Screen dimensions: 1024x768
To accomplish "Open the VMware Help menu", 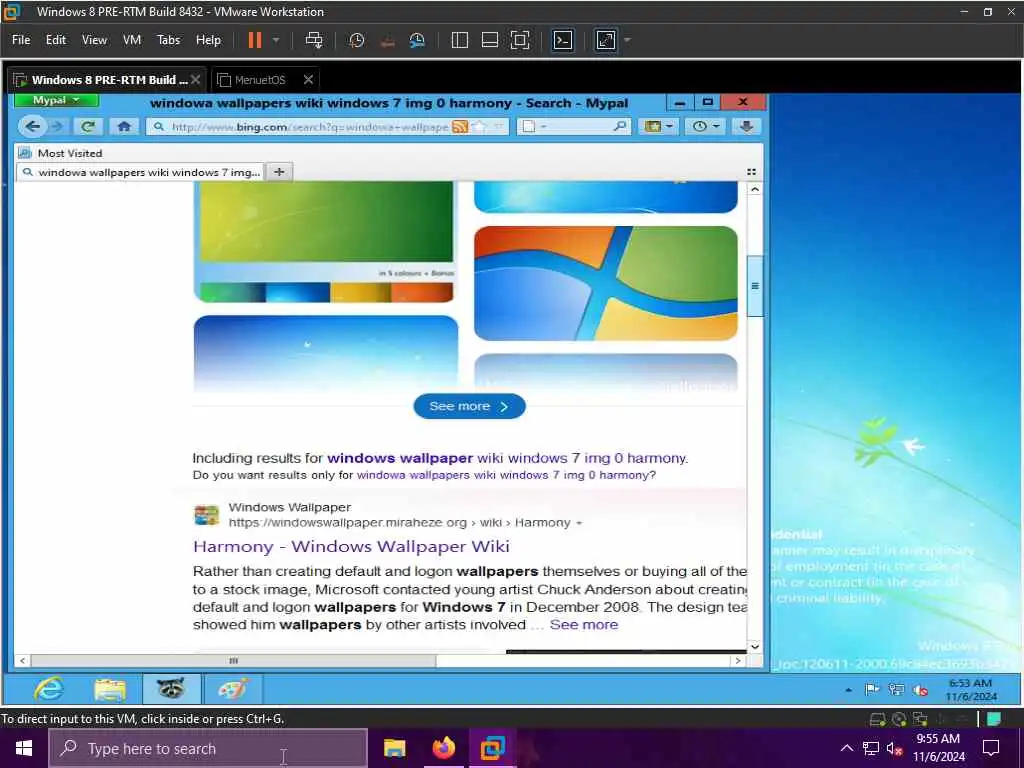I will tap(208, 40).
